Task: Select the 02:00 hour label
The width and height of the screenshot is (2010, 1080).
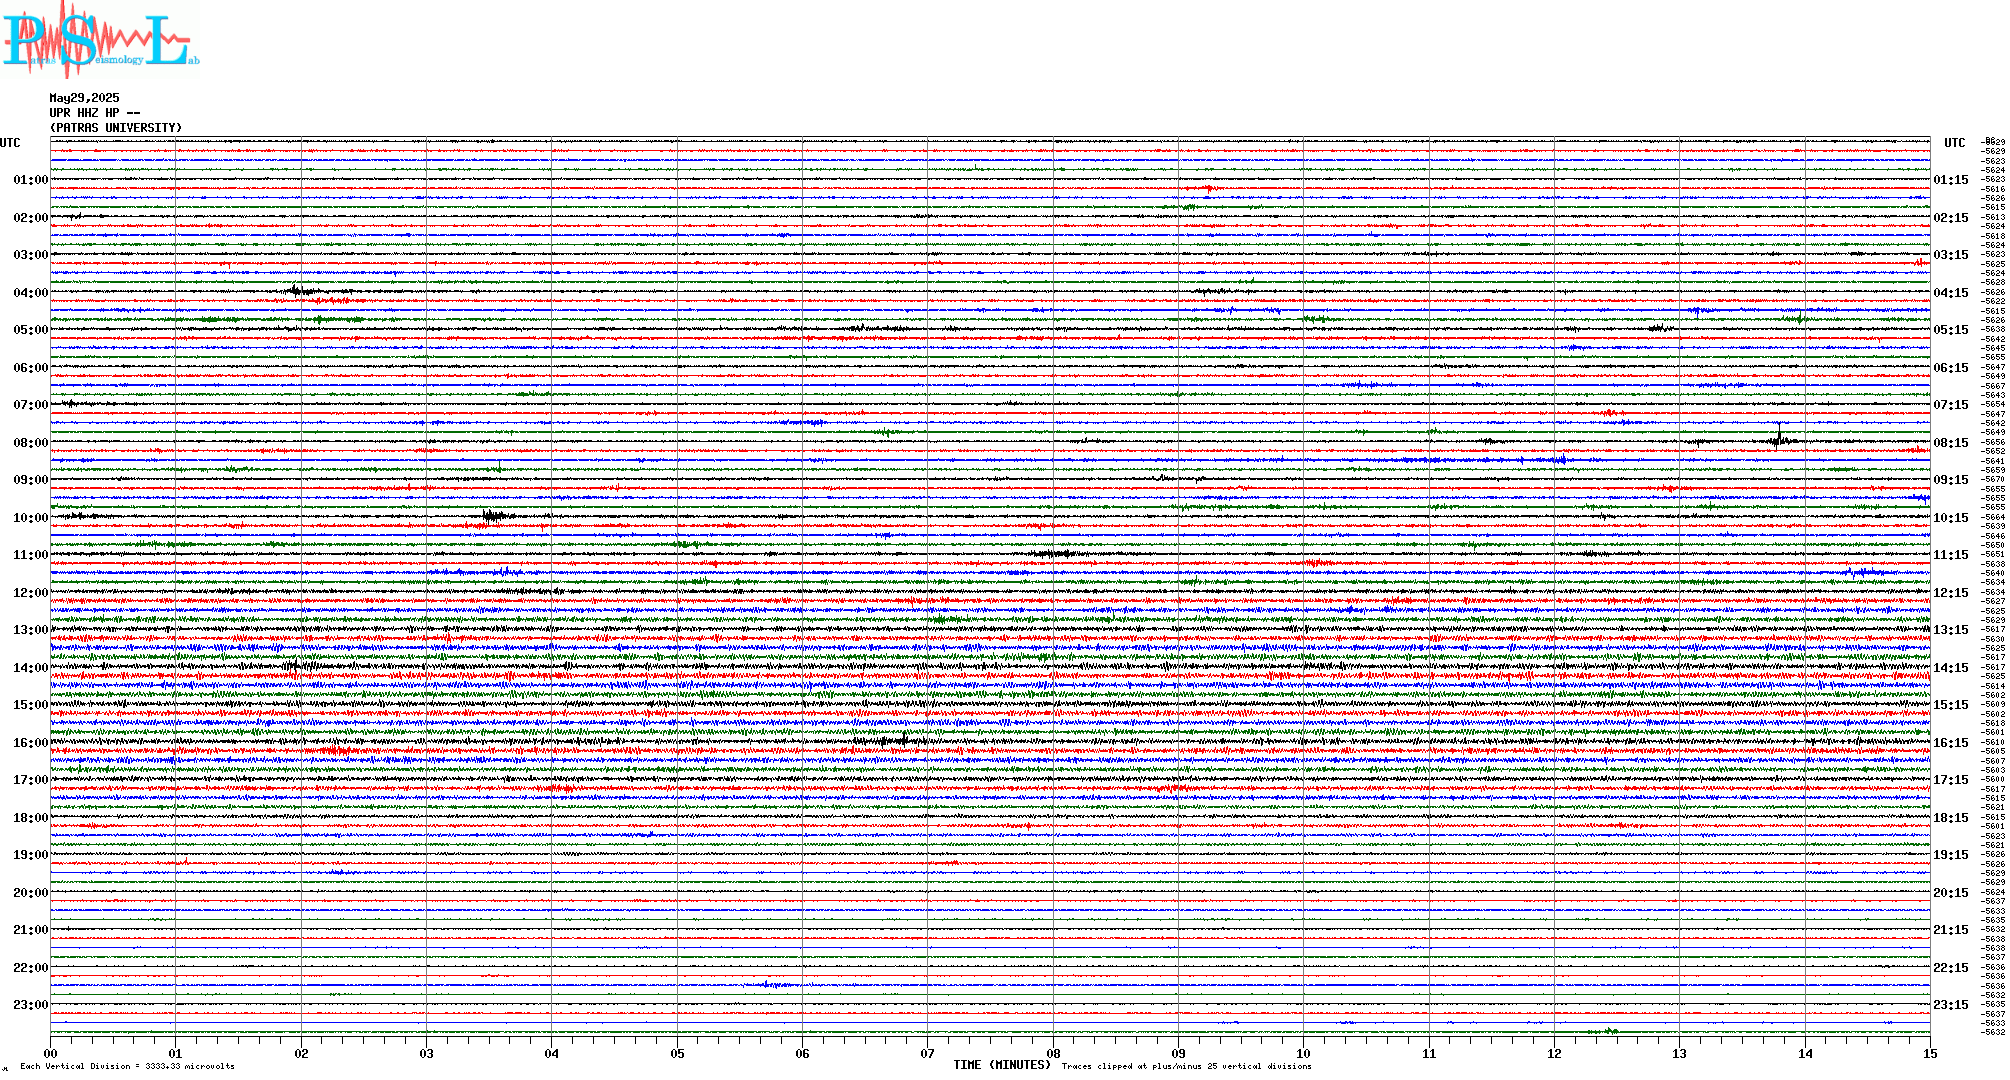Action: pos(31,218)
